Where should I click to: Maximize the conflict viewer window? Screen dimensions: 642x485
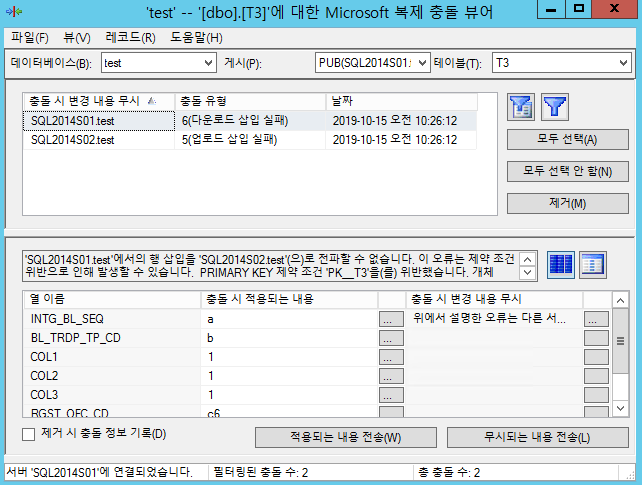(x=579, y=9)
